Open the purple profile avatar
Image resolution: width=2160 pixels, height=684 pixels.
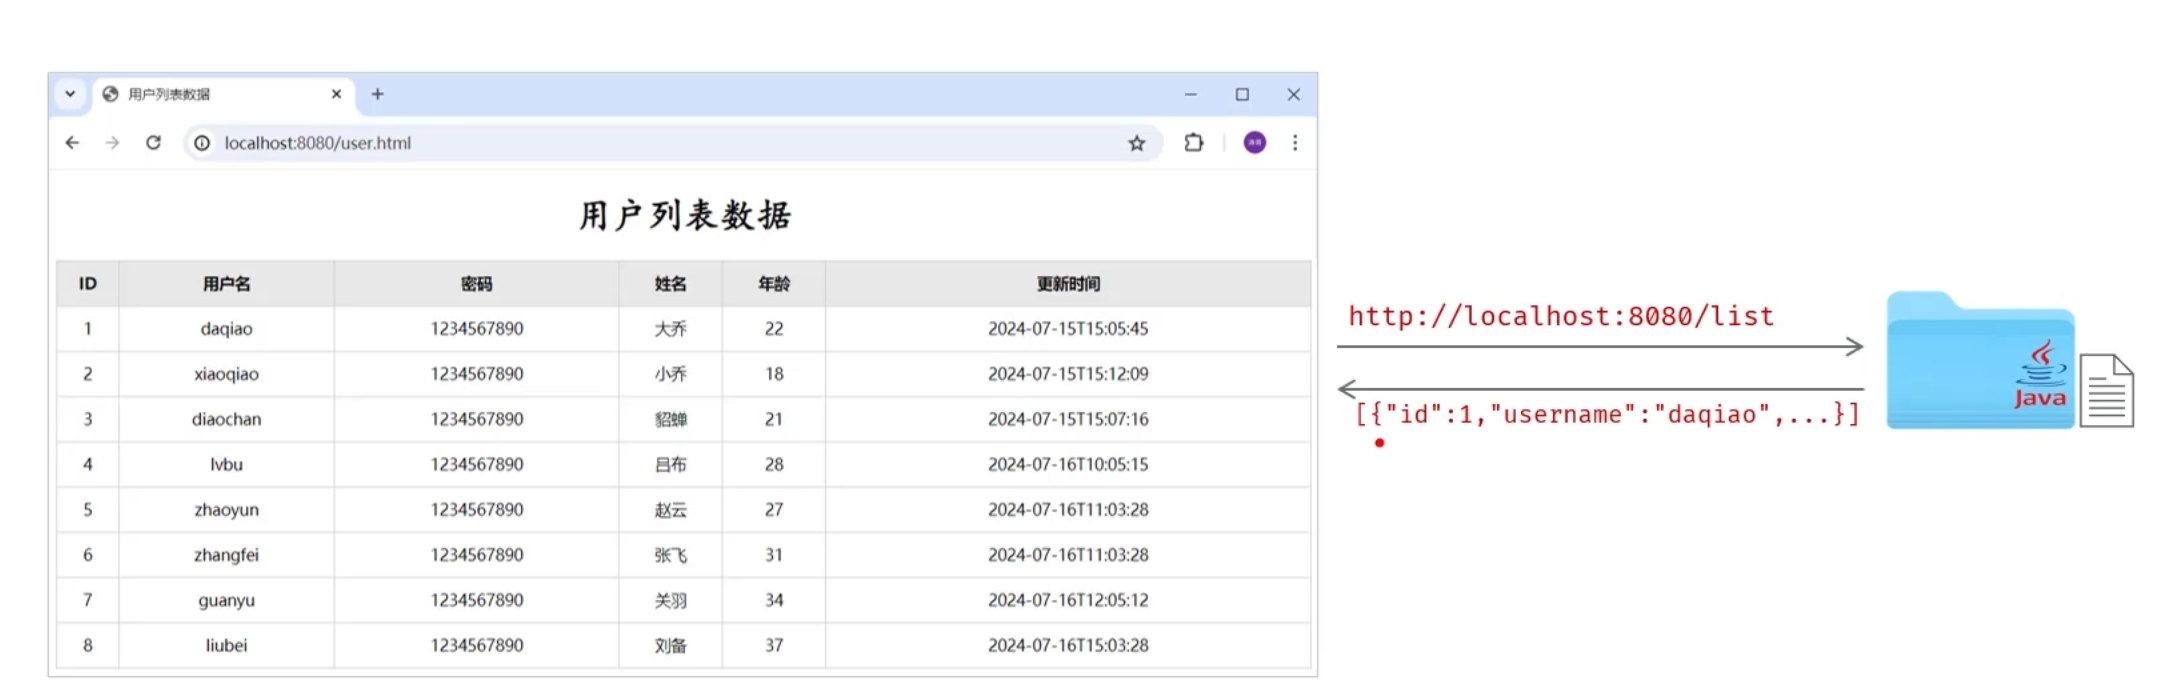[1254, 143]
